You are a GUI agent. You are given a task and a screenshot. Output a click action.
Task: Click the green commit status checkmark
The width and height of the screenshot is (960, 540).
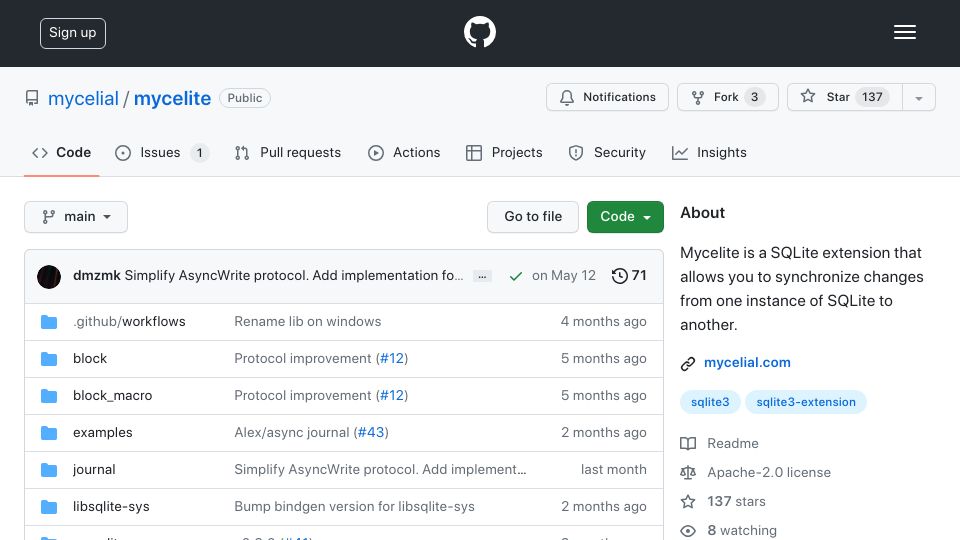pyautogui.click(x=516, y=277)
